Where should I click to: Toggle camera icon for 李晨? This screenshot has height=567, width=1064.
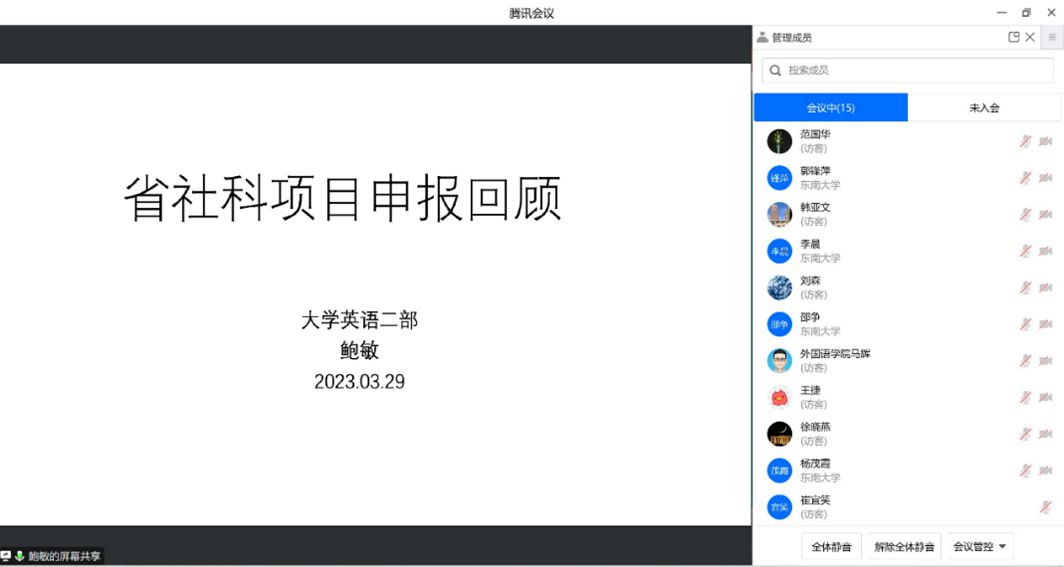coord(1046,251)
